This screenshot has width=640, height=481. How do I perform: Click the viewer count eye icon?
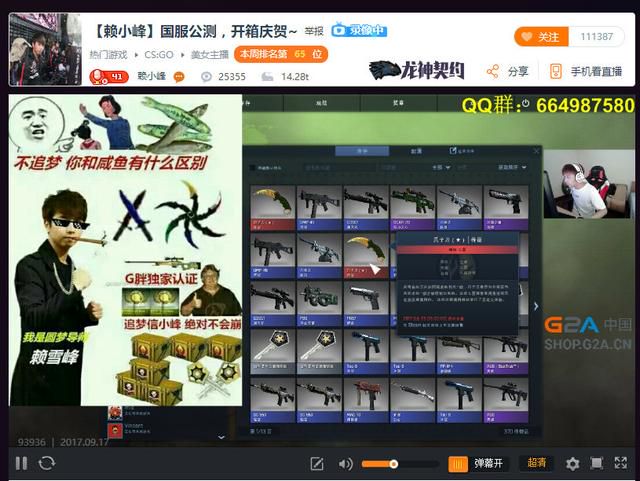[x=207, y=77]
